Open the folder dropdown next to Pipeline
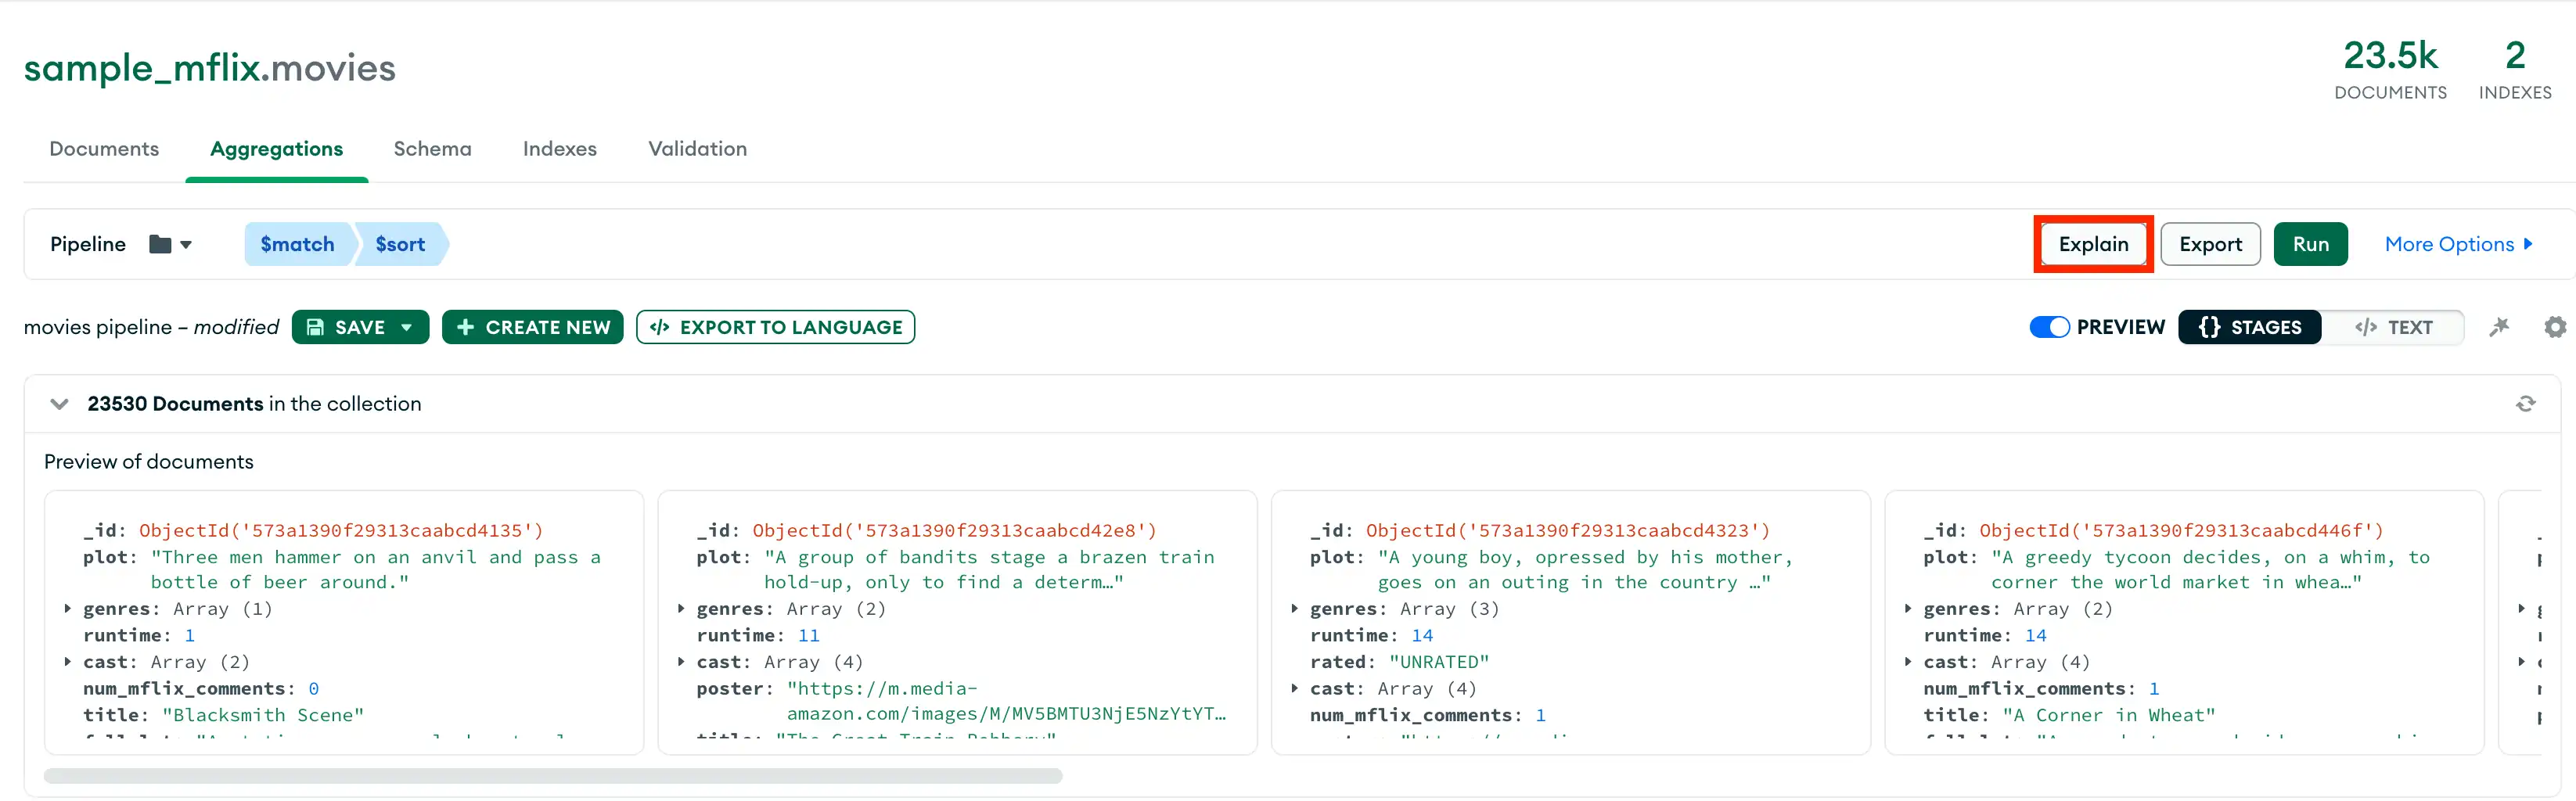The width and height of the screenshot is (2576, 801). (x=185, y=246)
